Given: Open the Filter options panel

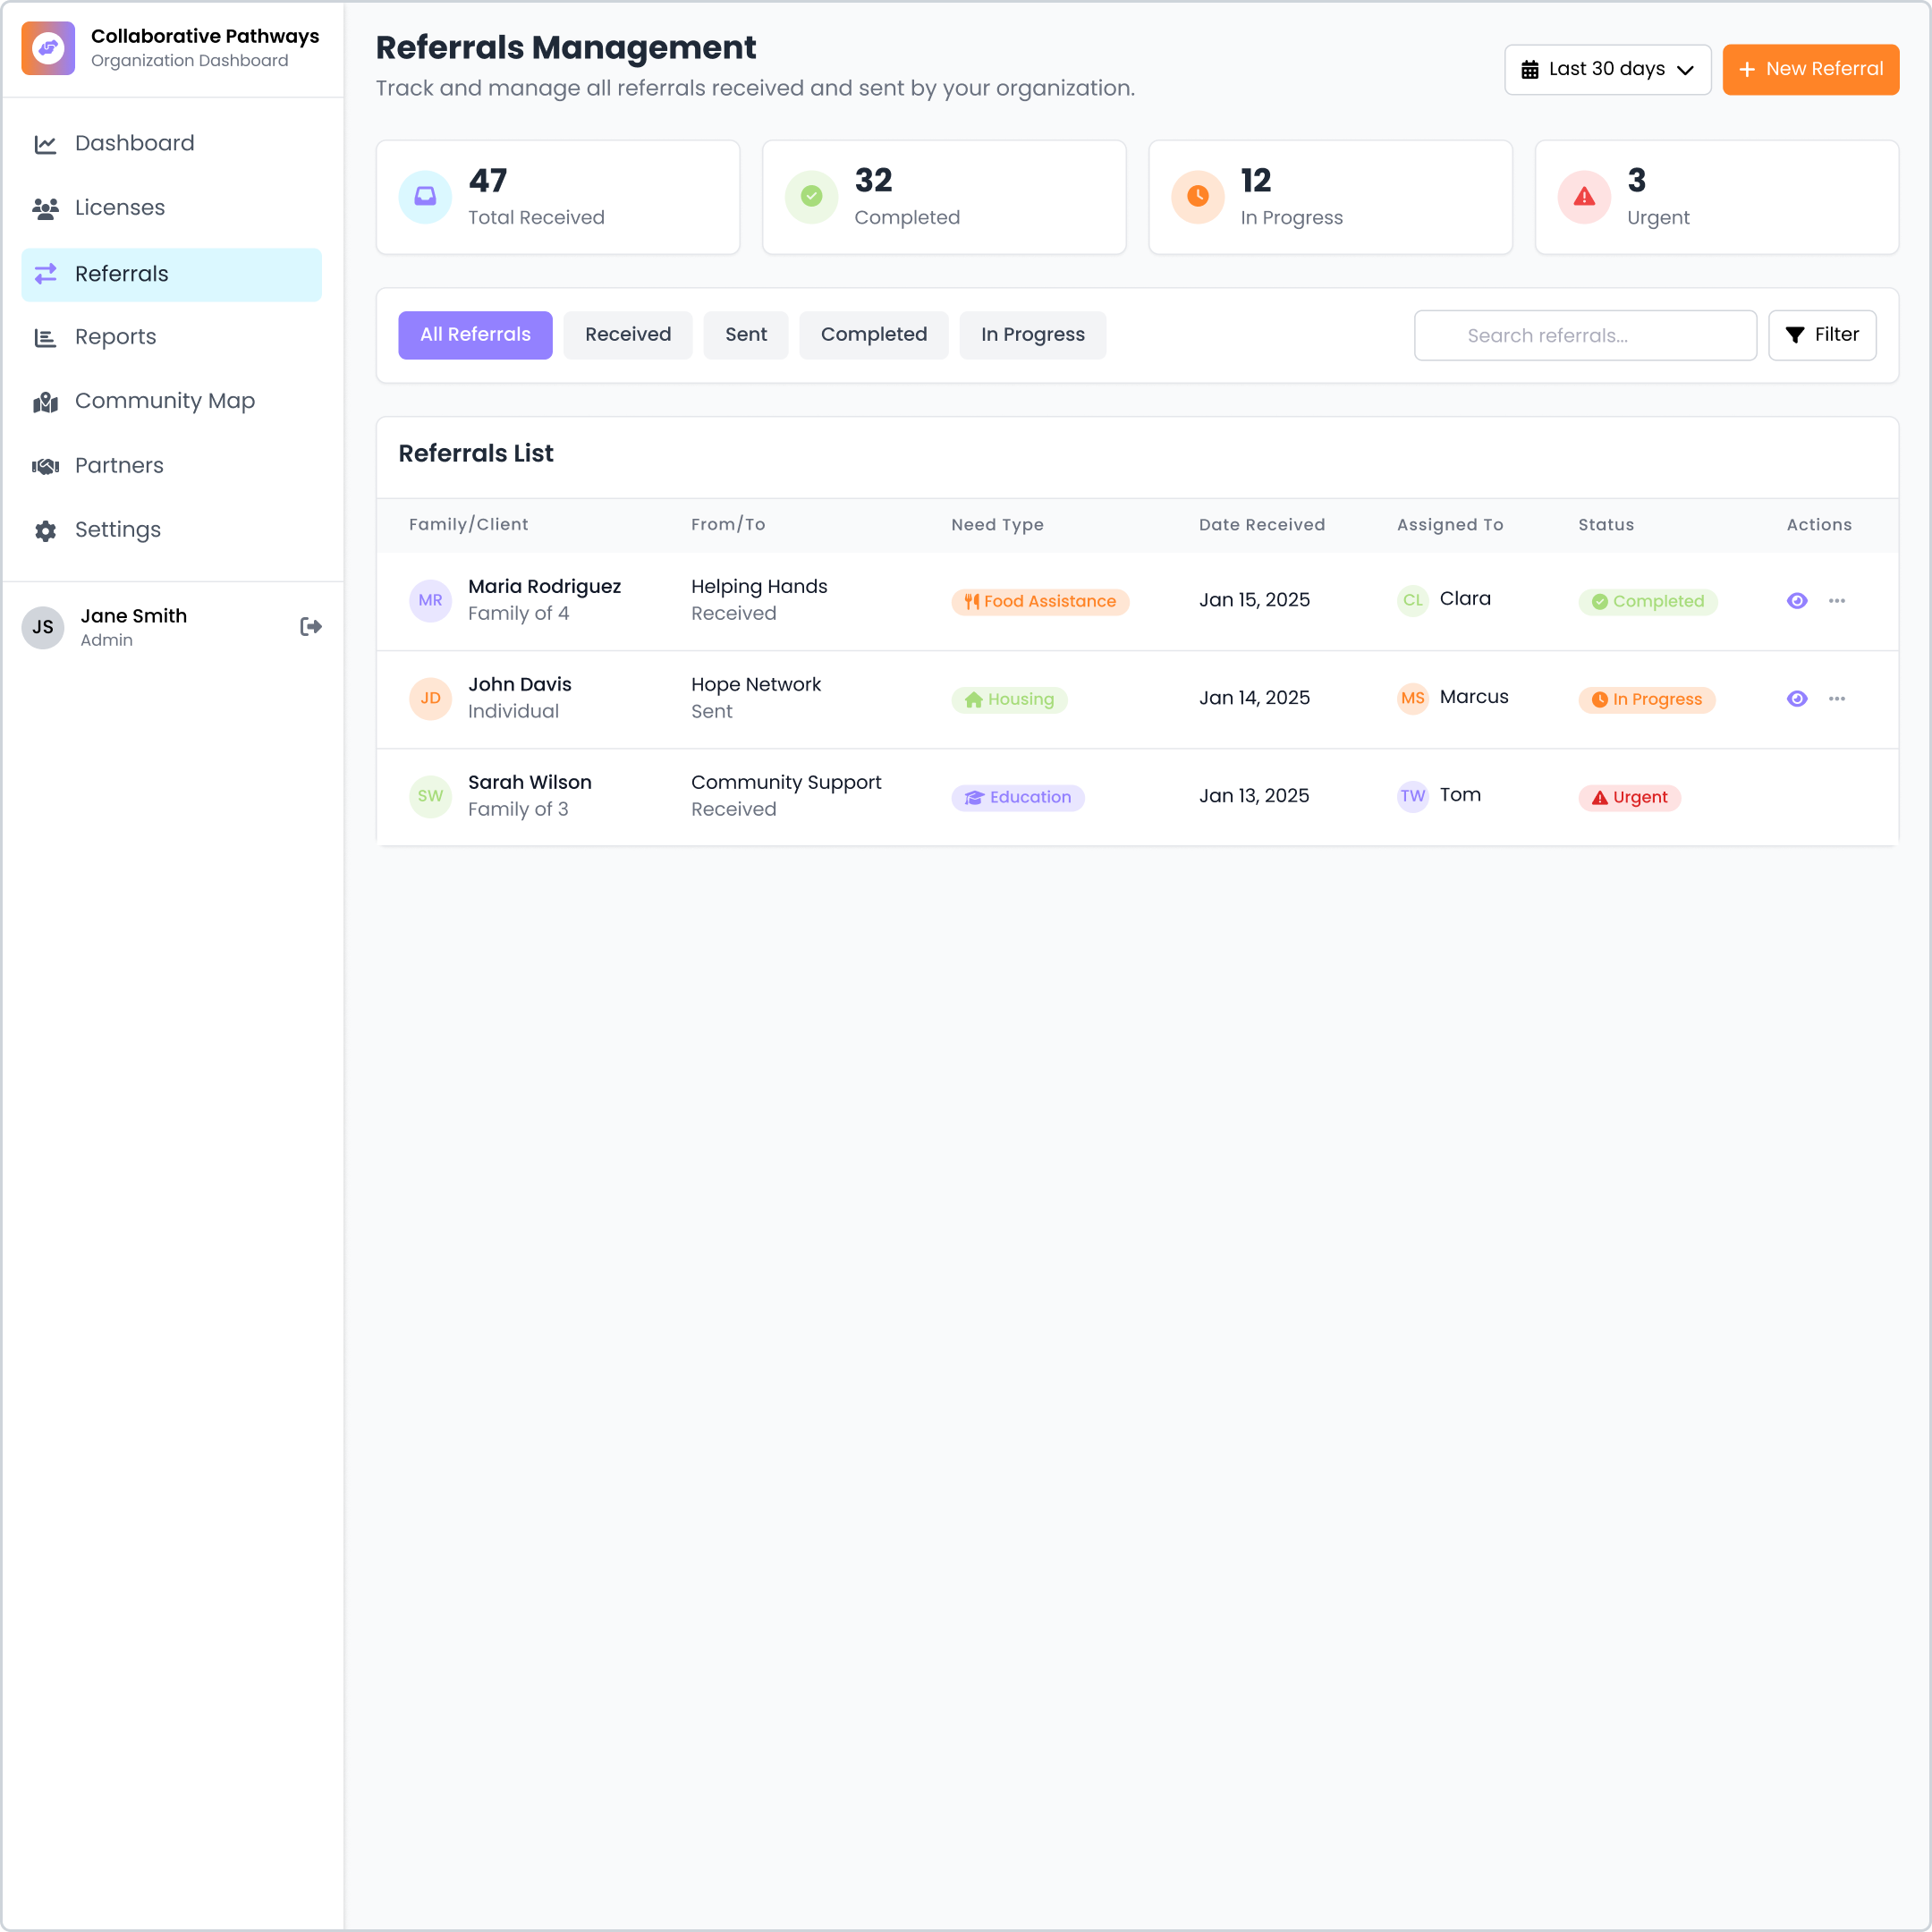Looking at the screenshot, I should pyautogui.click(x=1822, y=335).
